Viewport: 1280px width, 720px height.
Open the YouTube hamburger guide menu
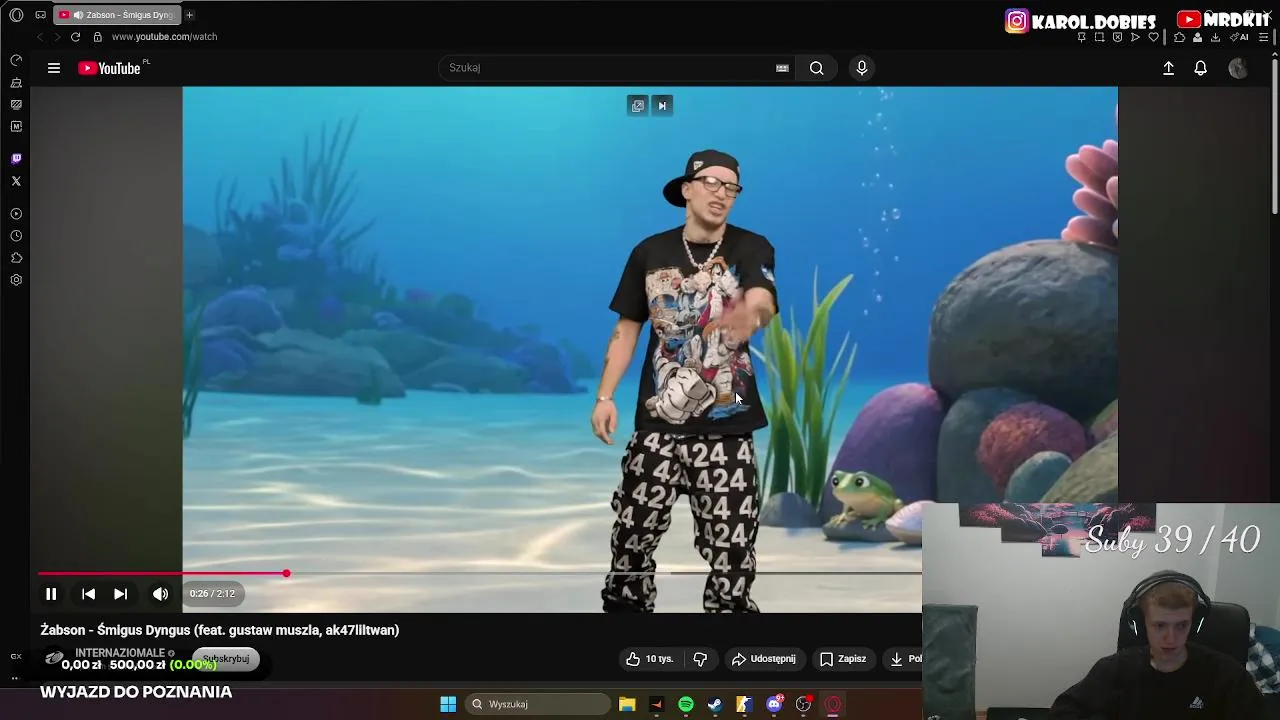pyautogui.click(x=54, y=68)
